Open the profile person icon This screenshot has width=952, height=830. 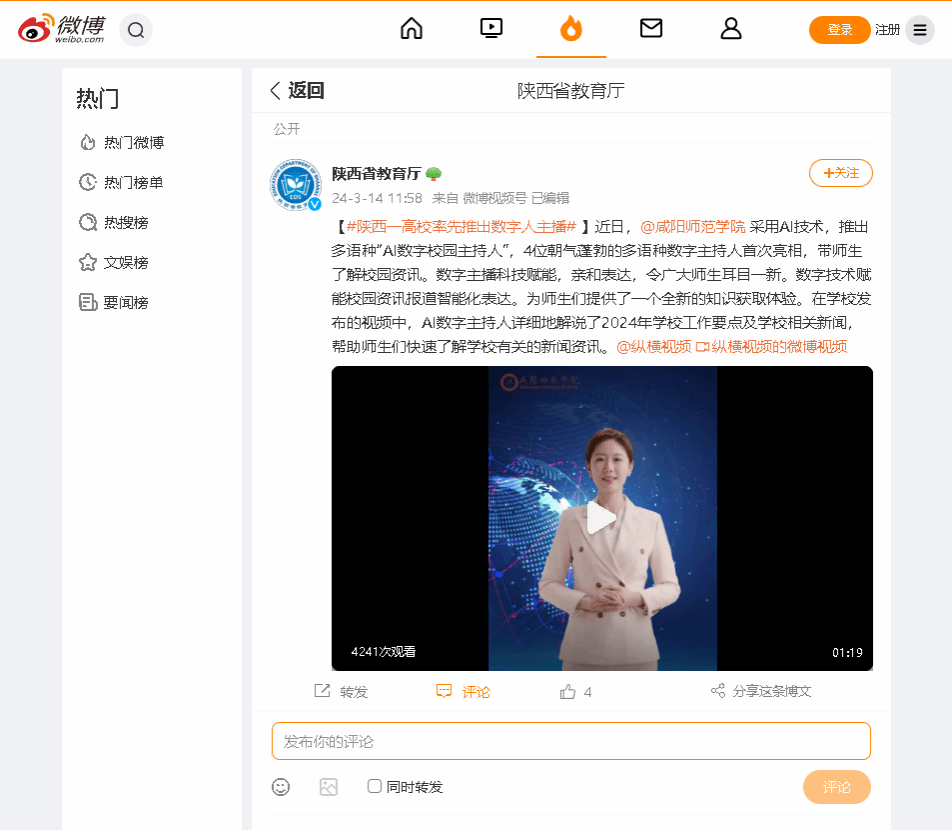coord(731,29)
